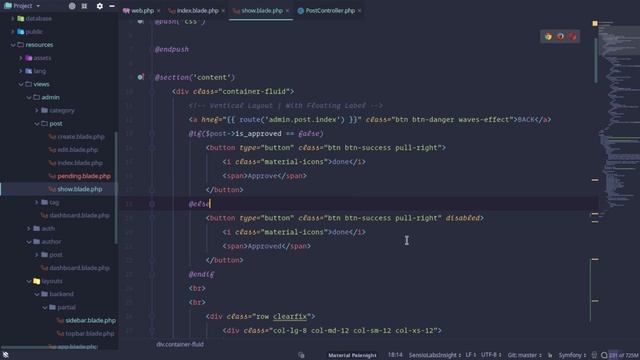Click div.container-fluid breadcrumb
The image size is (640, 360).
pos(180,344)
